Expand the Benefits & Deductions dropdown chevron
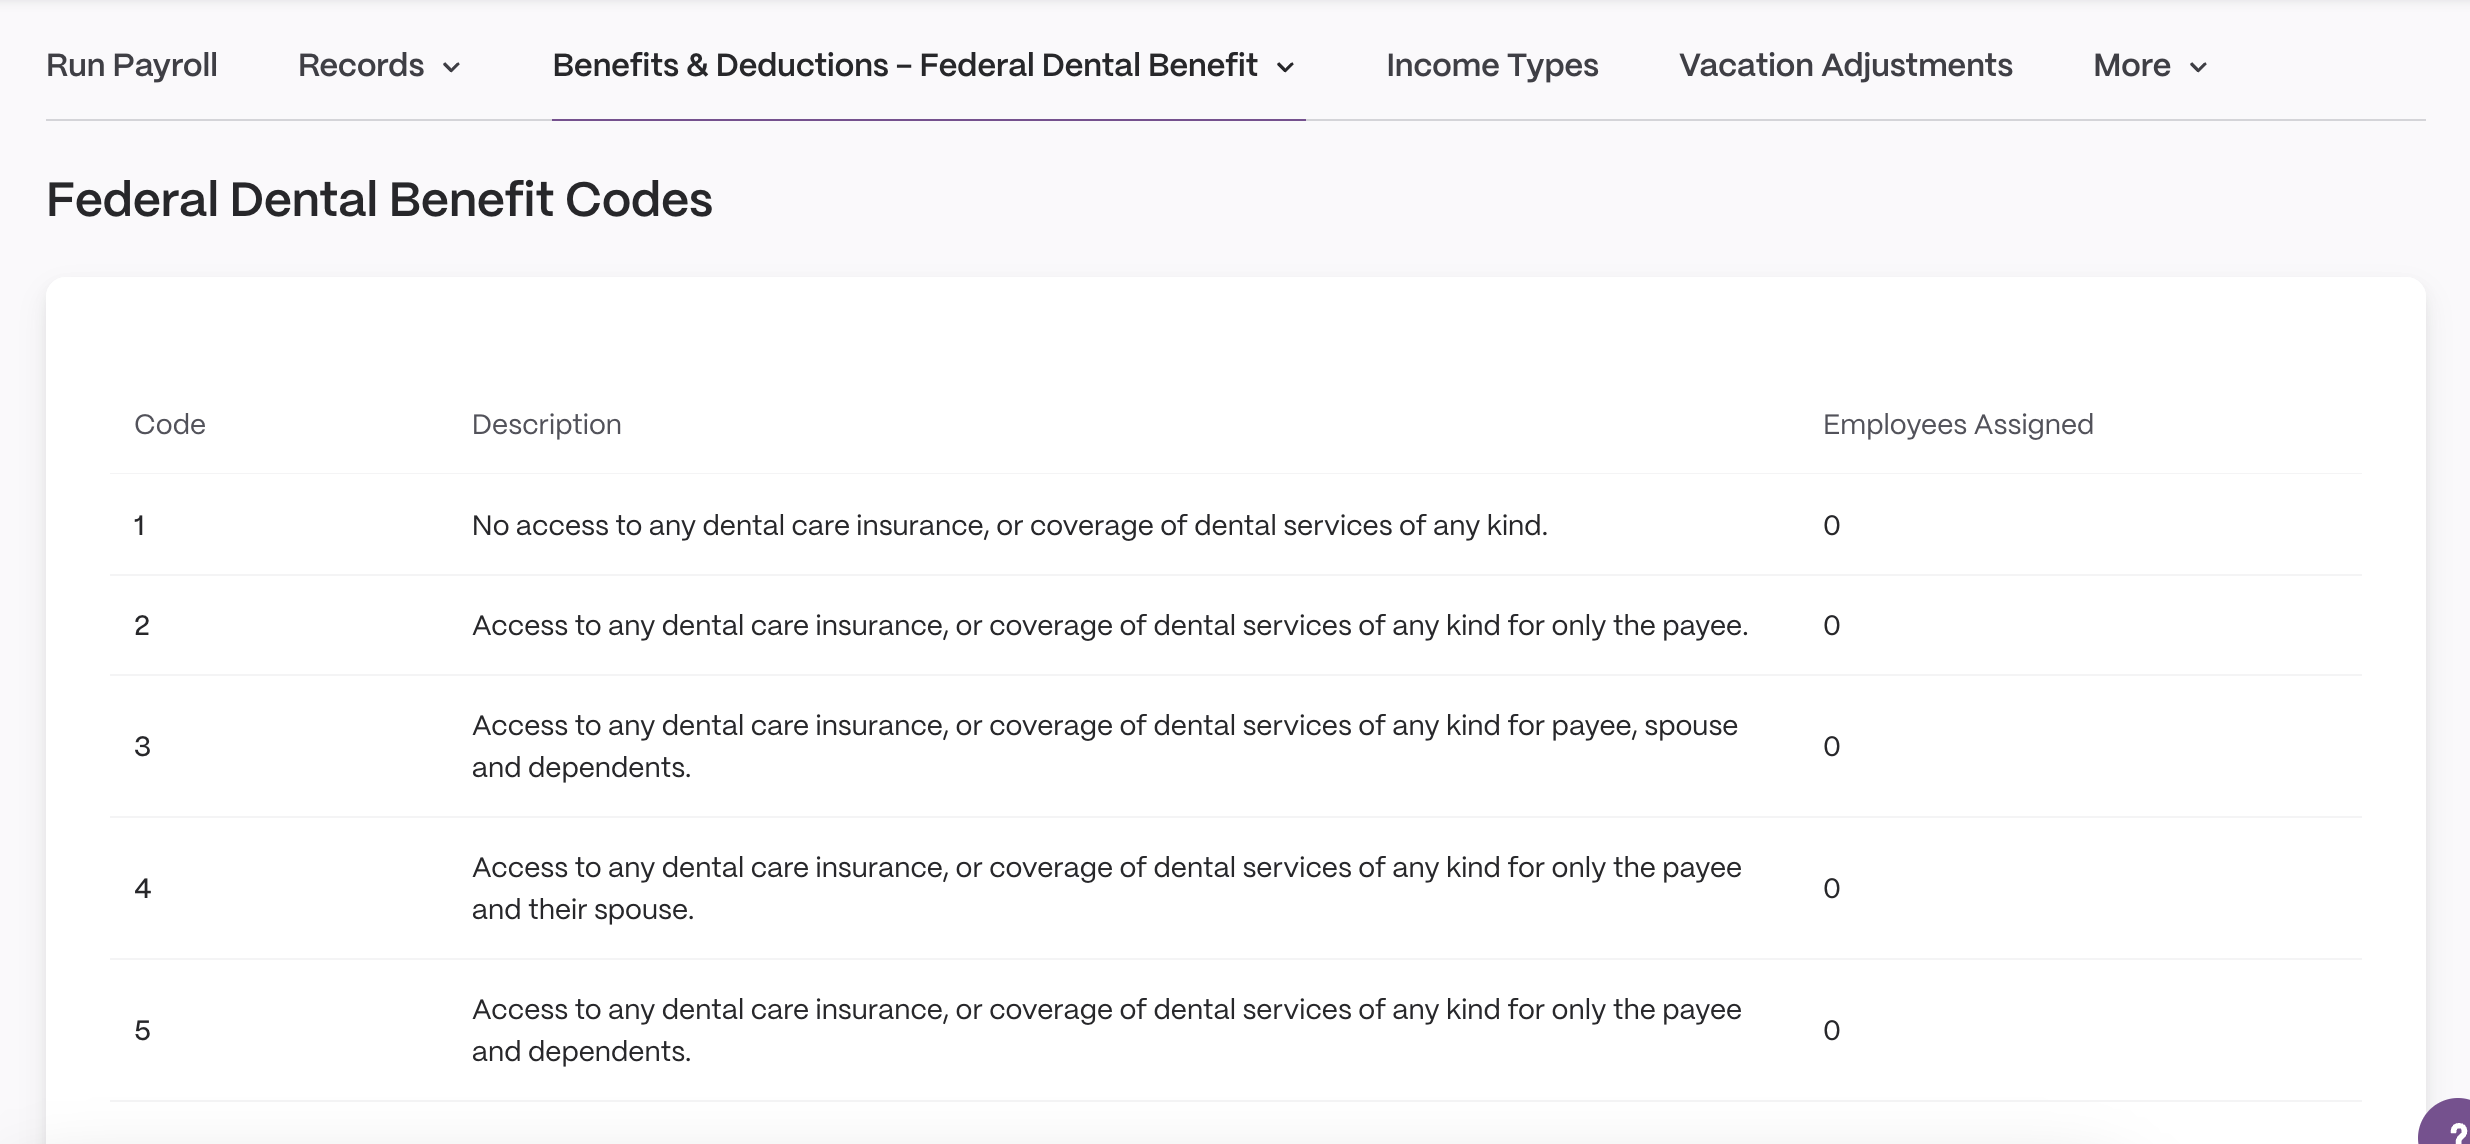The width and height of the screenshot is (2470, 1144). point(1286,67)
